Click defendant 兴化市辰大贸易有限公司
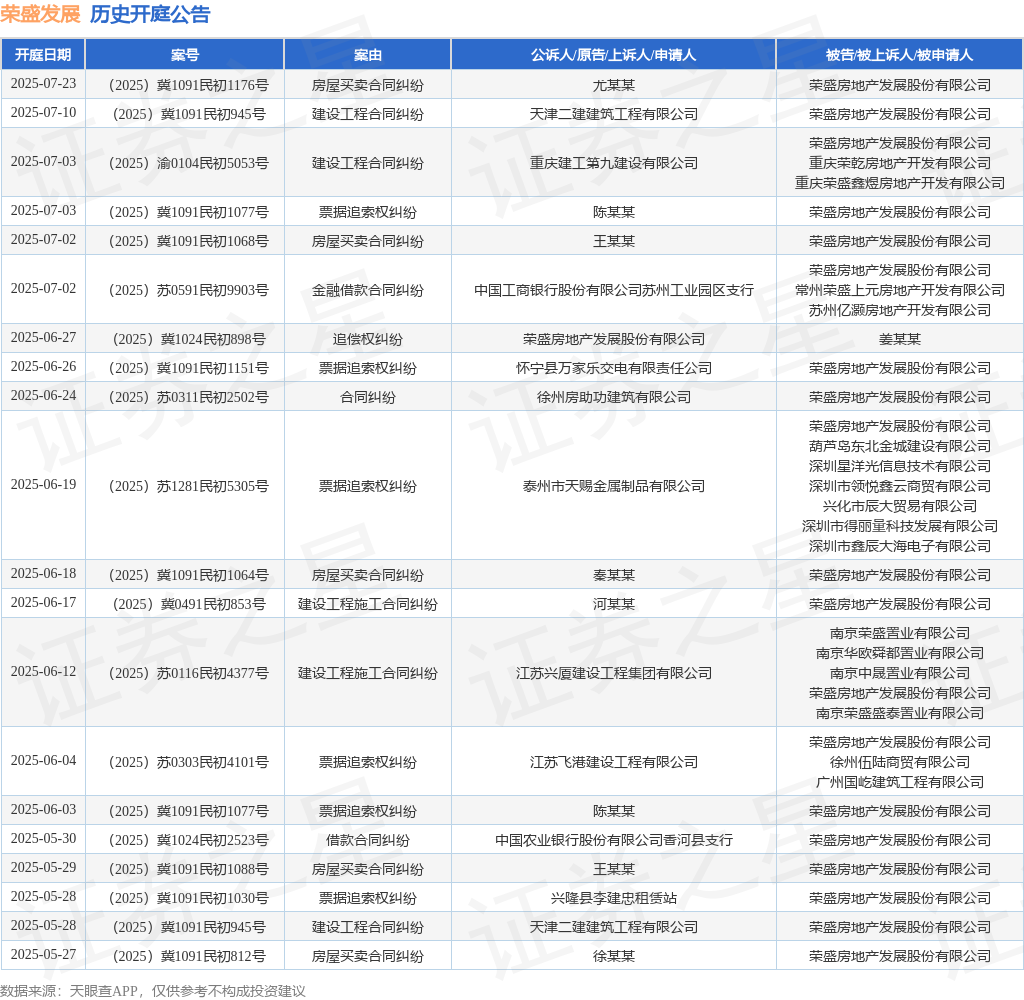 click(x=899, y=506)
